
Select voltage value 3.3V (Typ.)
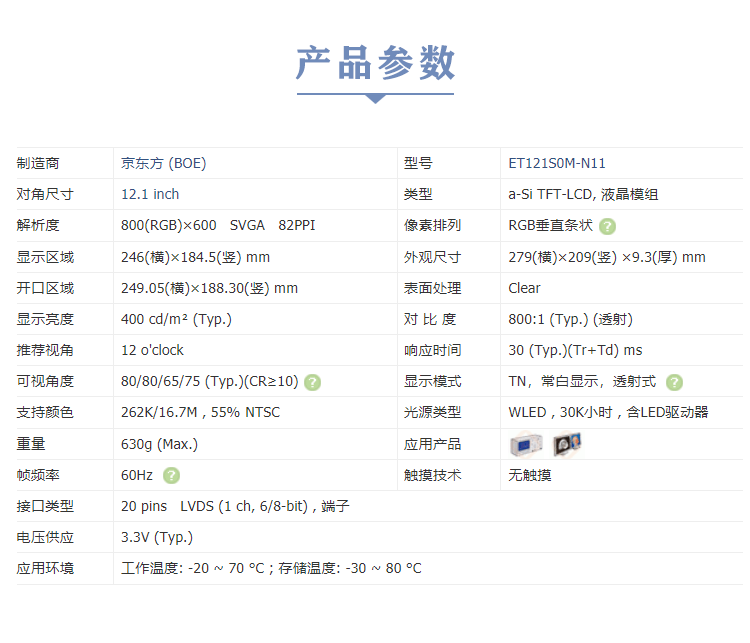point(157,537)
